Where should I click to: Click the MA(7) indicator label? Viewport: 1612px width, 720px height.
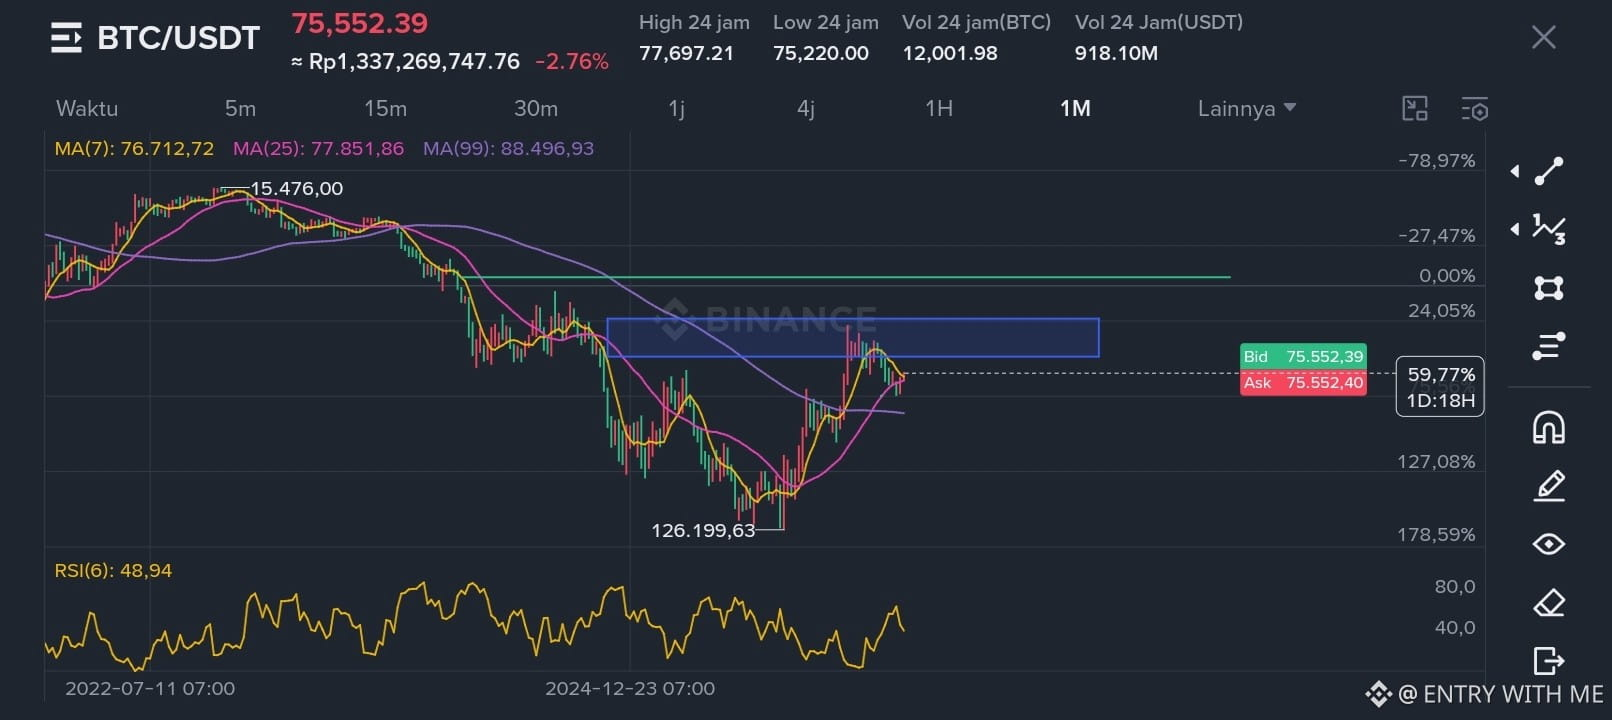(x=134, y=149)
